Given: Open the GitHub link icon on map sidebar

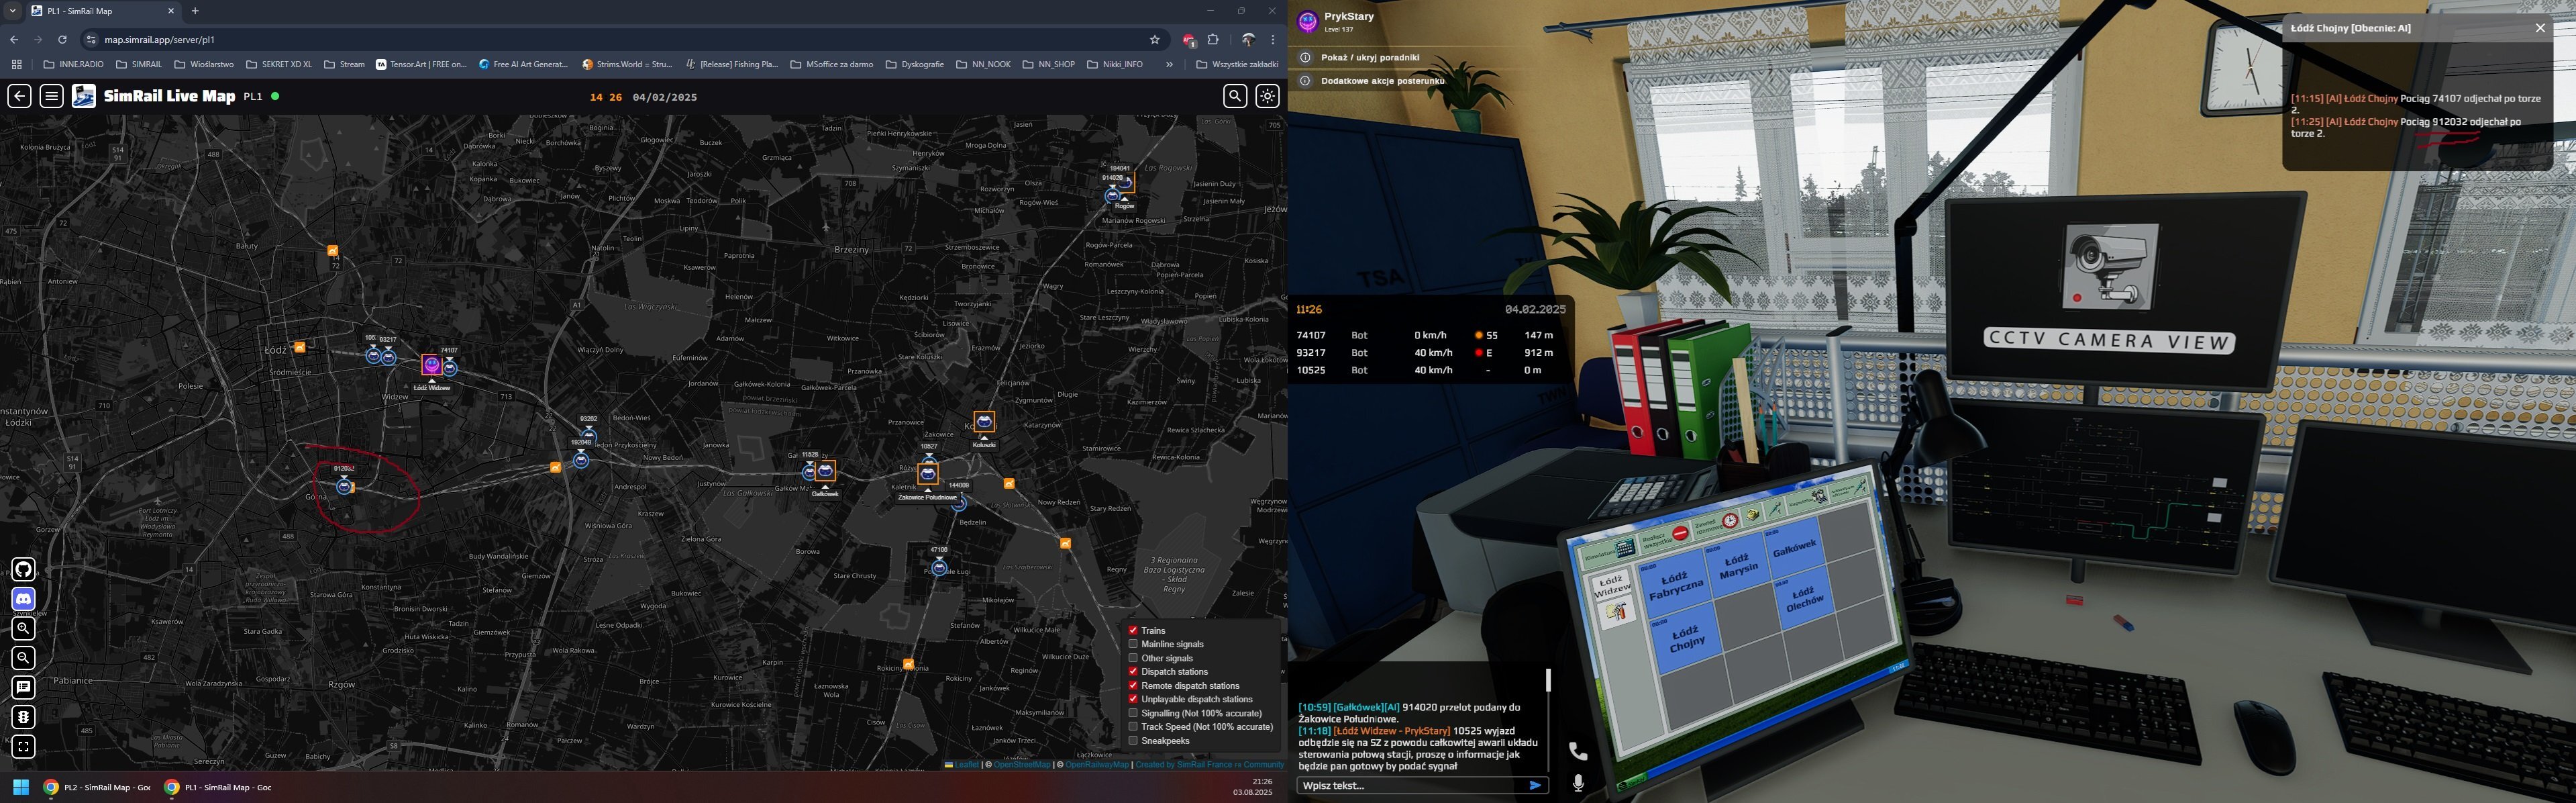Looking at the screenshot, I should point(23,569).
